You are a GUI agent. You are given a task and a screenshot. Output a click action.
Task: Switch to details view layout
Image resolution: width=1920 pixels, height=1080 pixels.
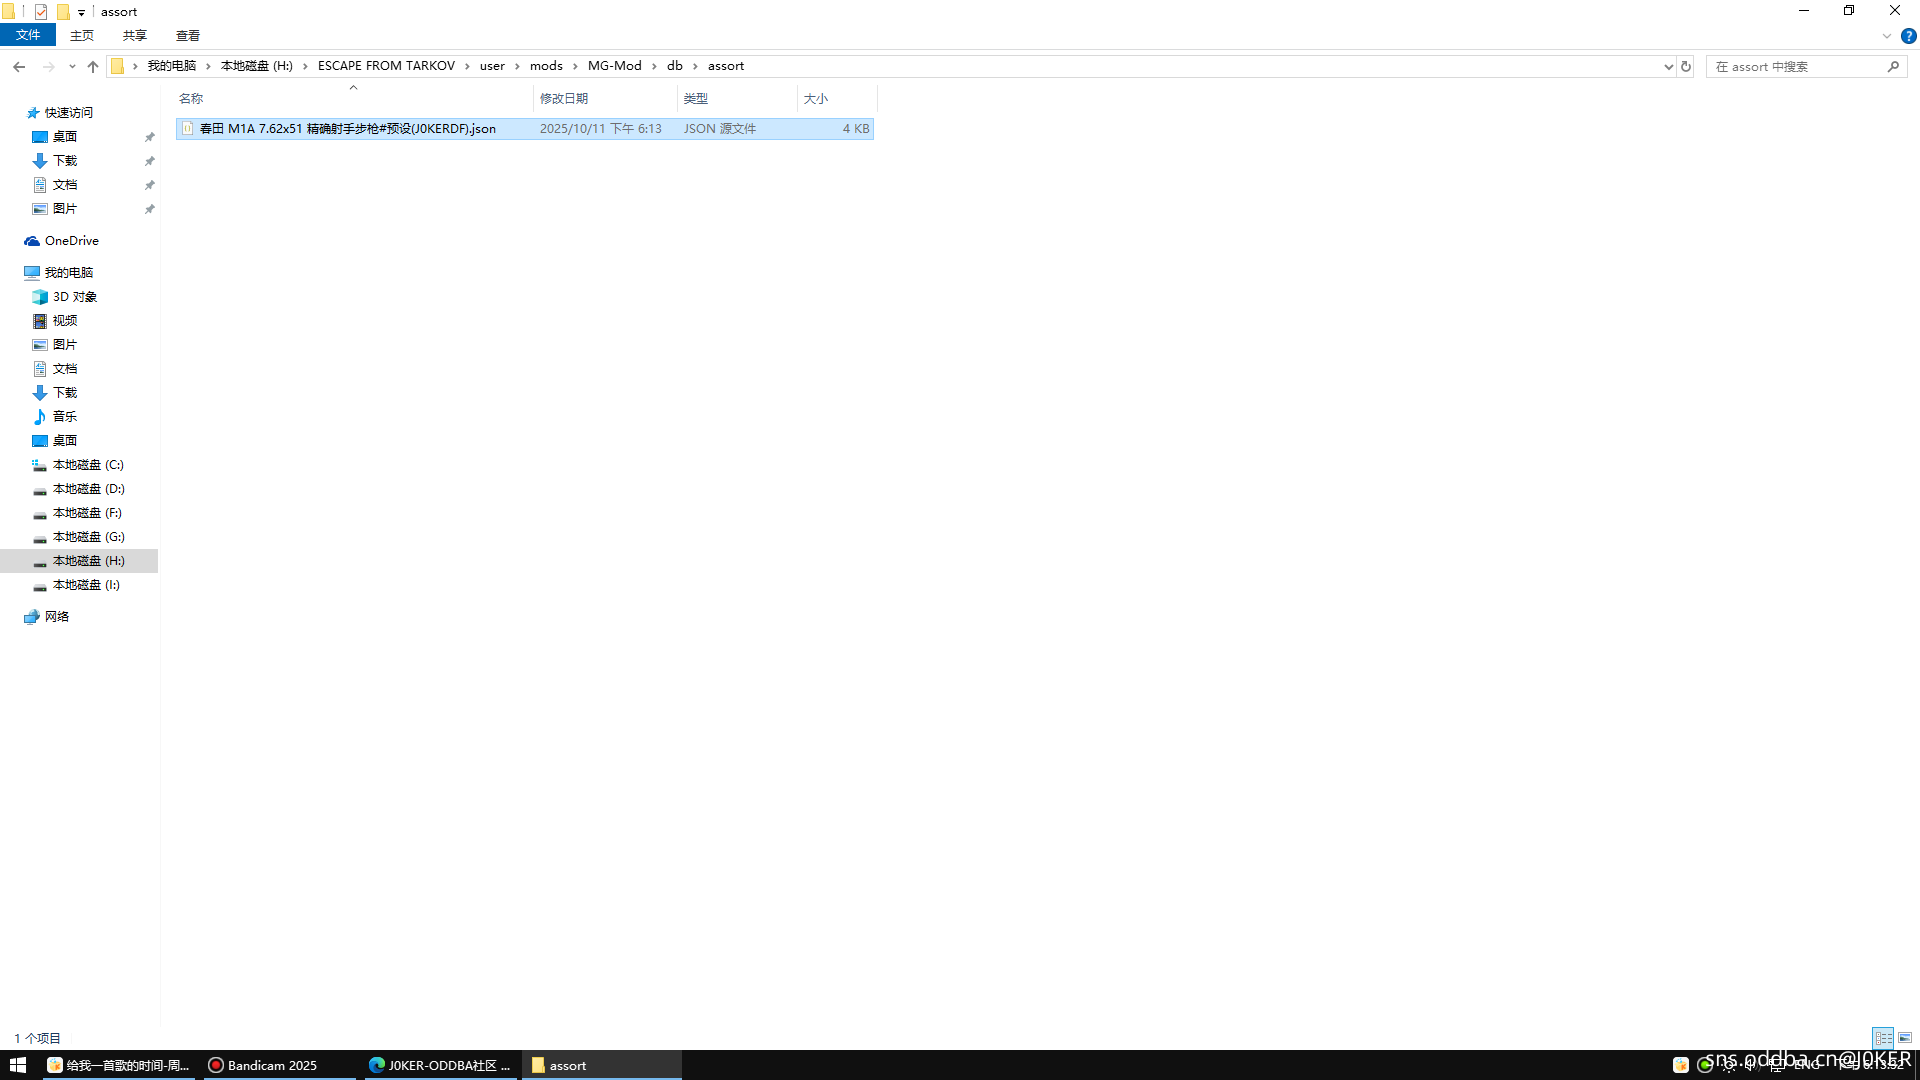coord(1883,1038)
